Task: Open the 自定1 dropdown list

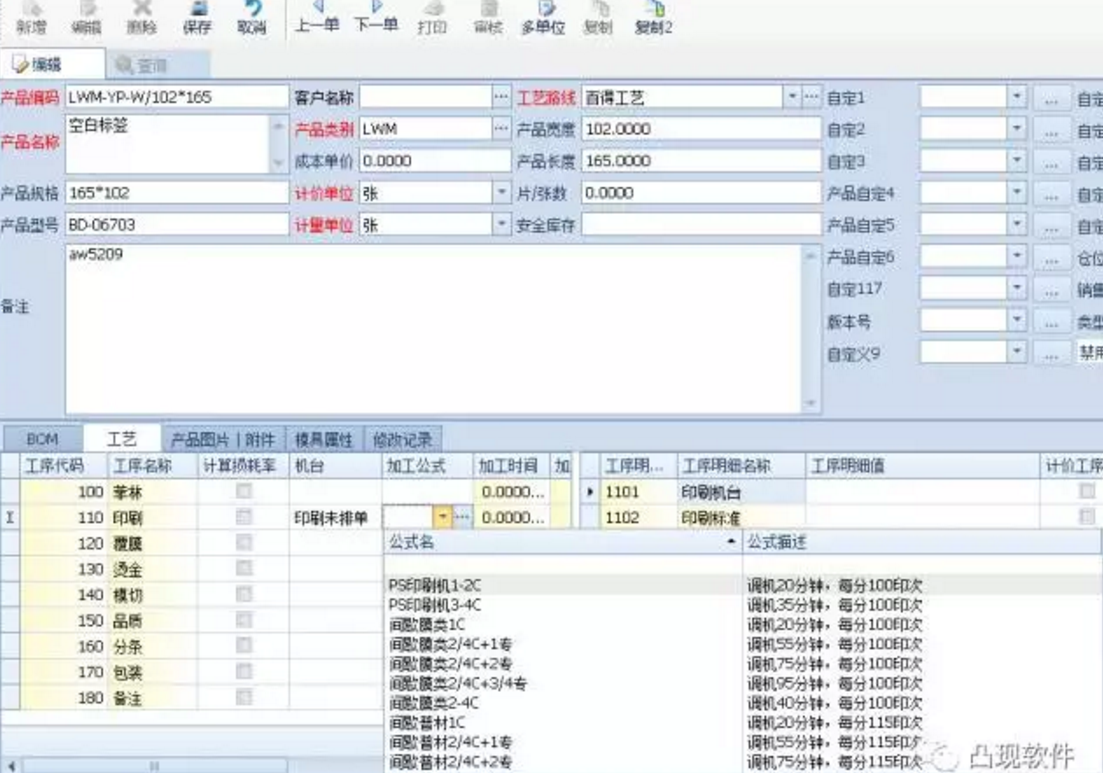Action: tap(1016, 98)
